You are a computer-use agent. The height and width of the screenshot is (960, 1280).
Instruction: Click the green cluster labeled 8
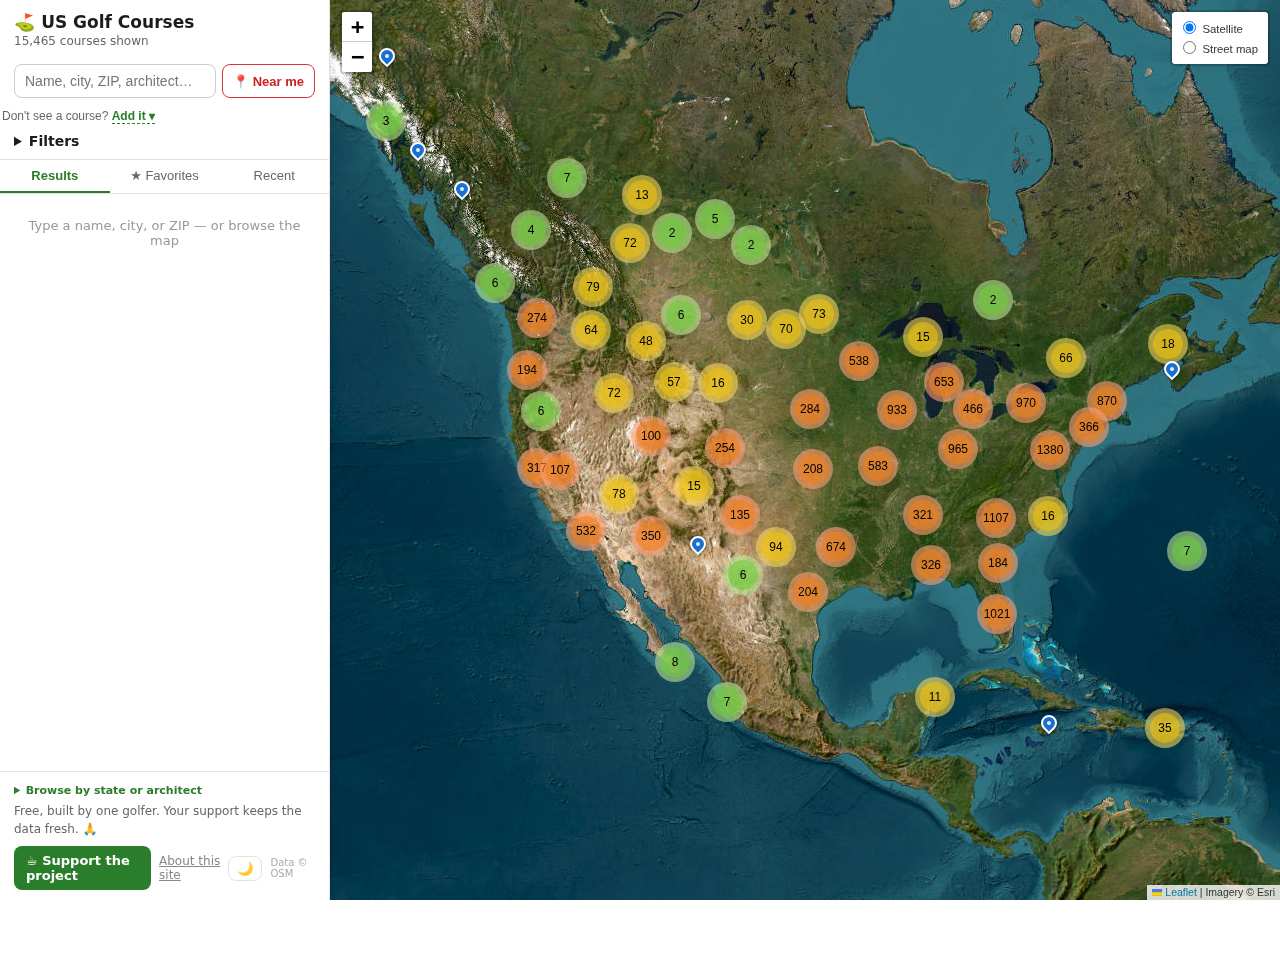tap(675, 662)
